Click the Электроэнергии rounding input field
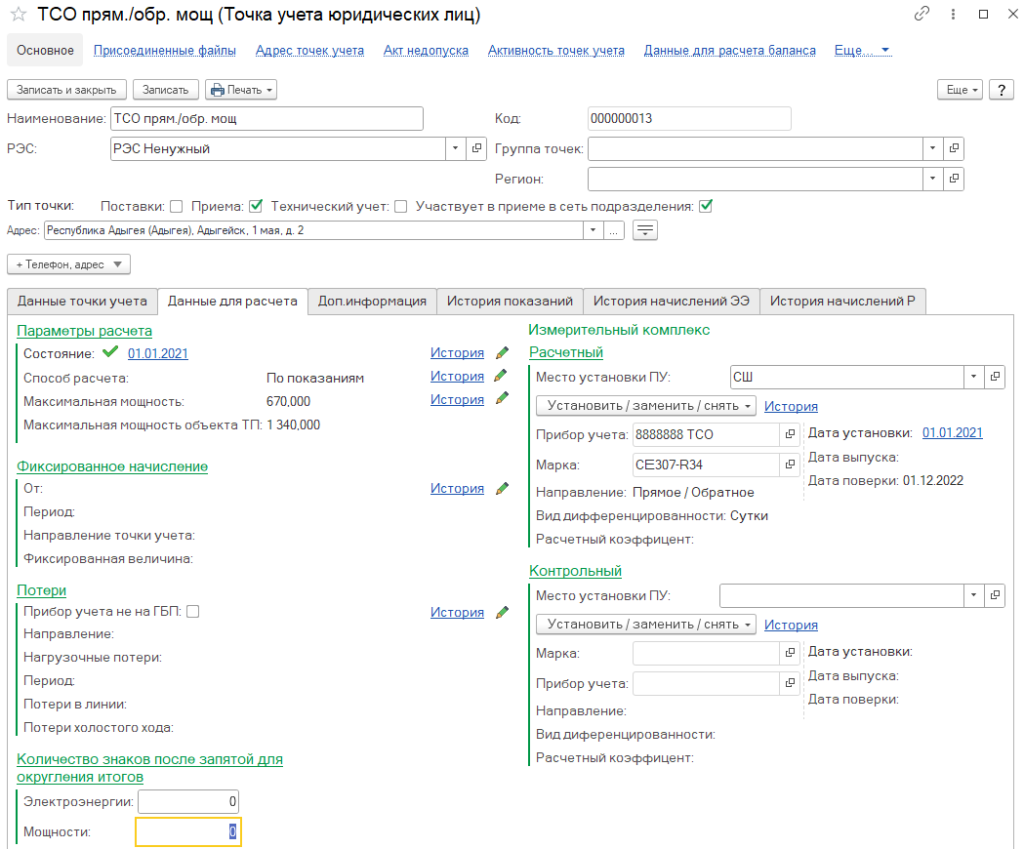This screenshot has height=849, width=1024. coord(189,802)
